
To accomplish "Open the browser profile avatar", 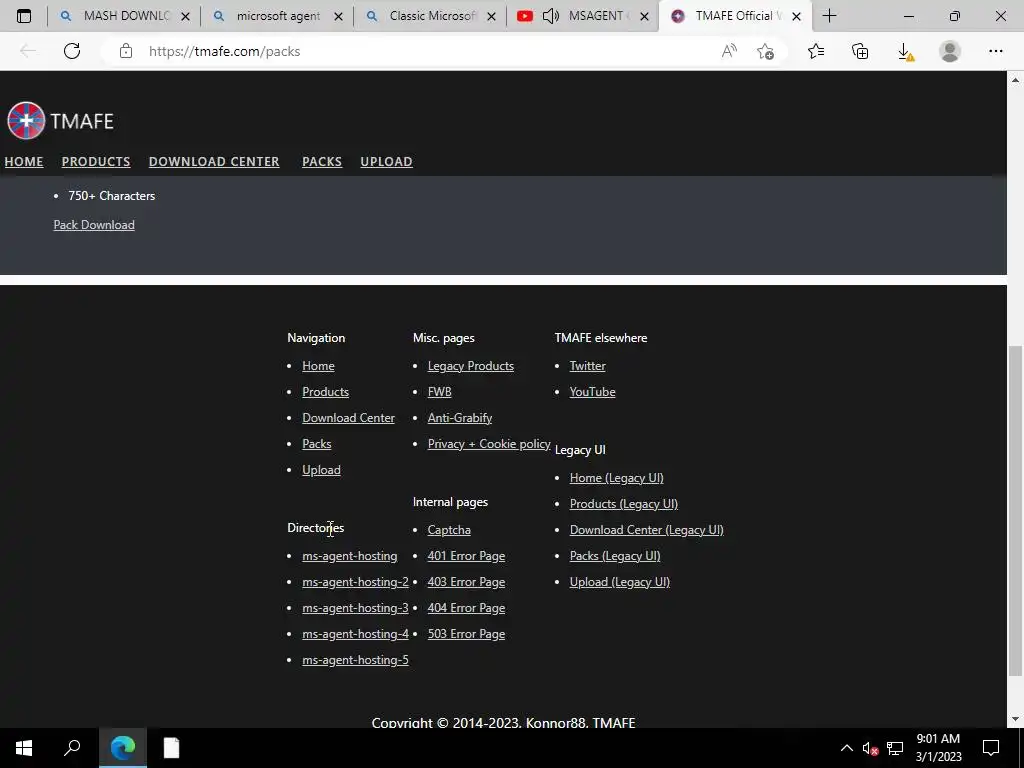I will coord(950,51).
